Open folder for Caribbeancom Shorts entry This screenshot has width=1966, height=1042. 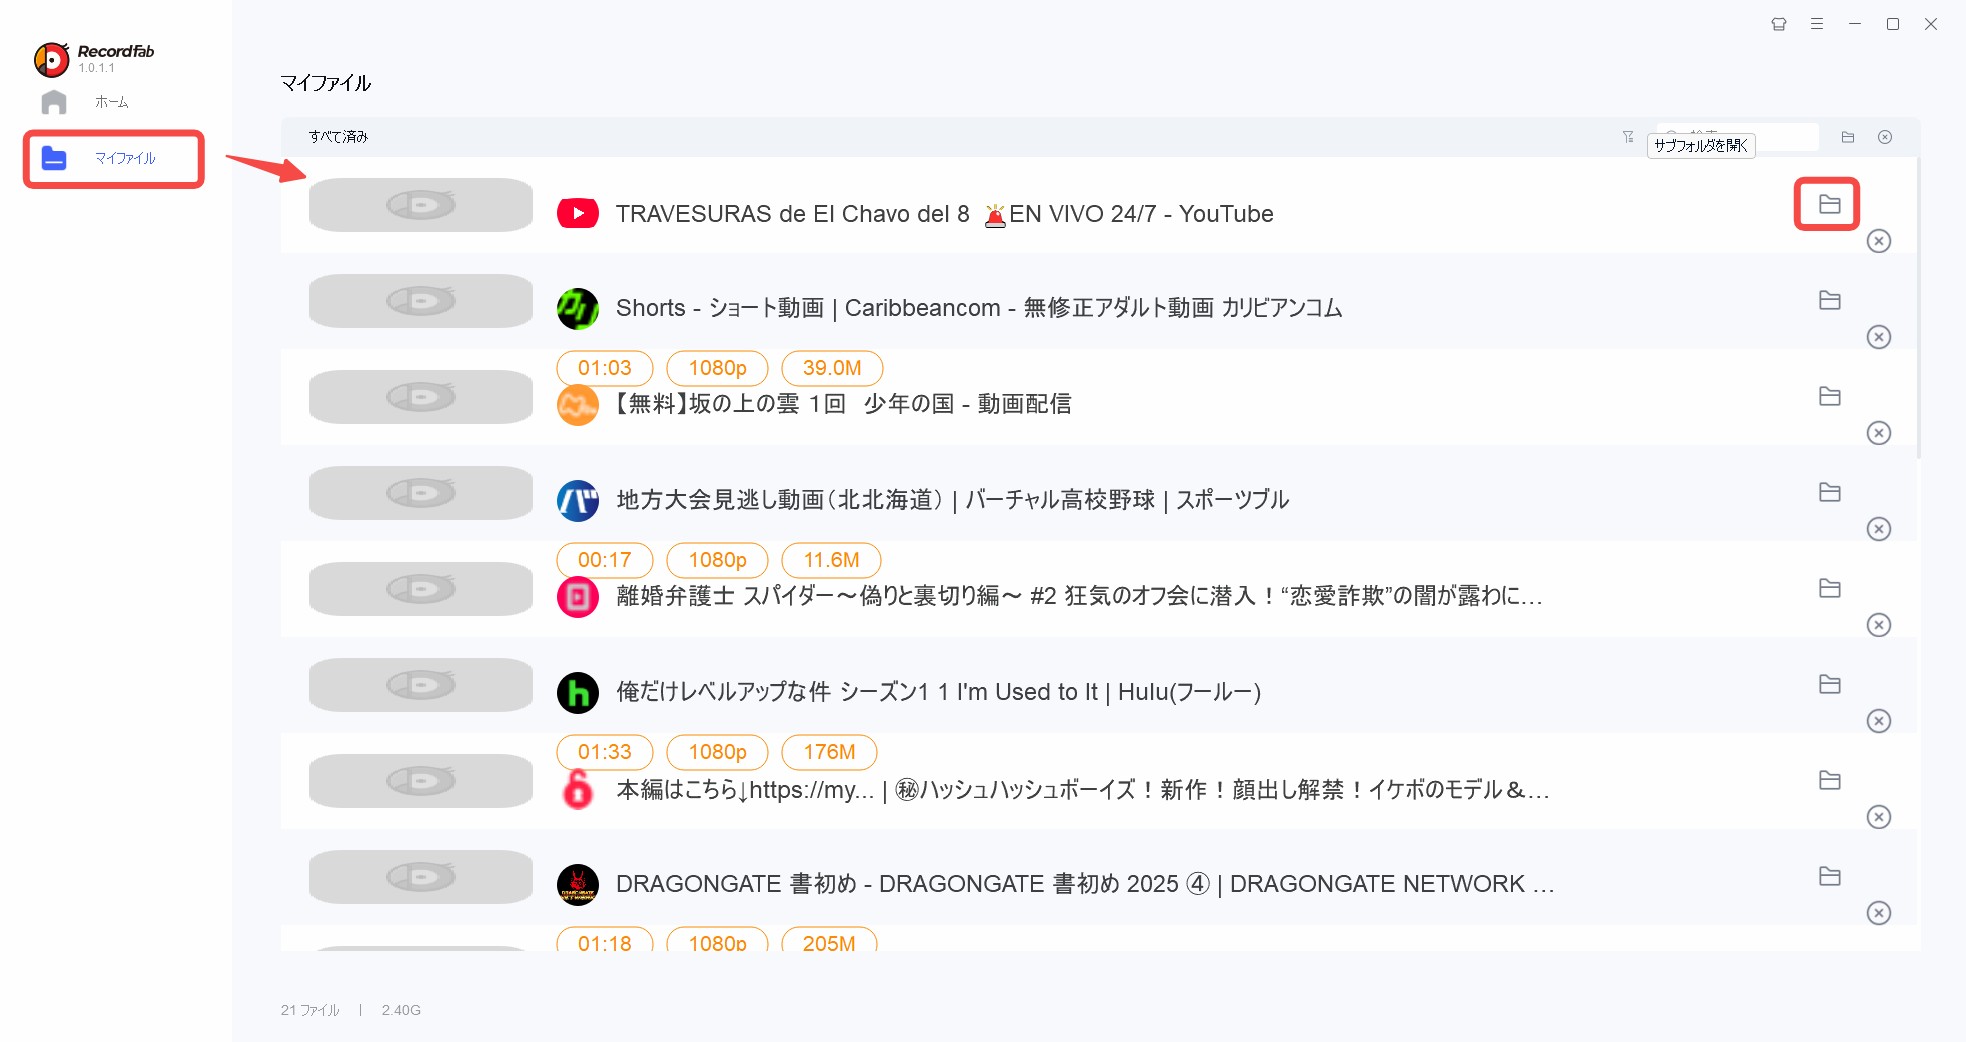click(x=1829, y=300)
